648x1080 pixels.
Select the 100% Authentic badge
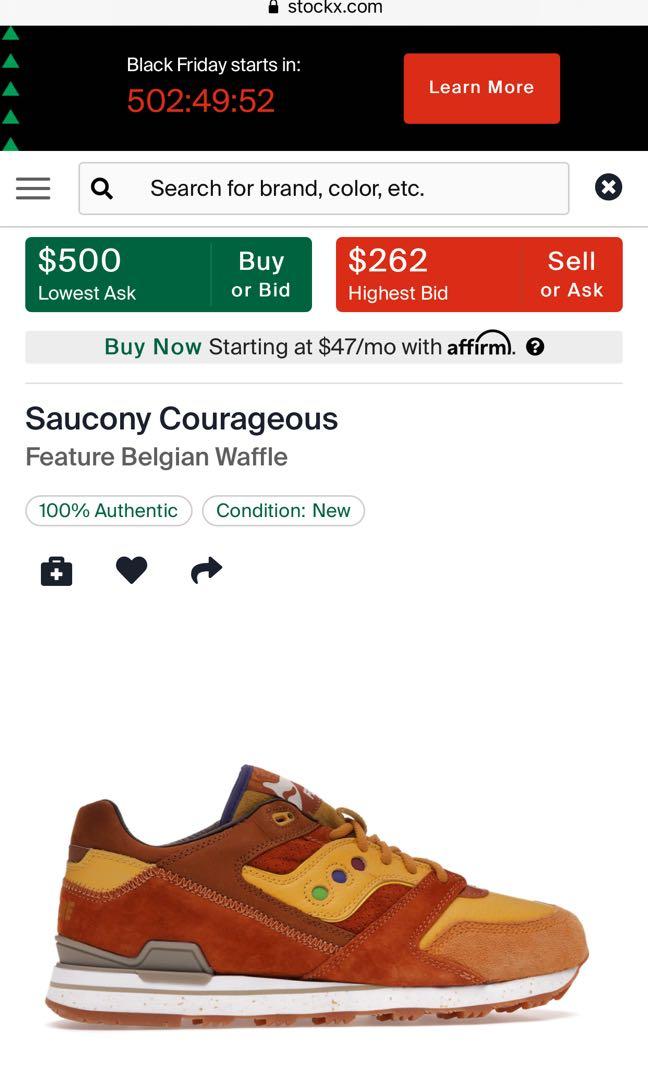[108, 510]
